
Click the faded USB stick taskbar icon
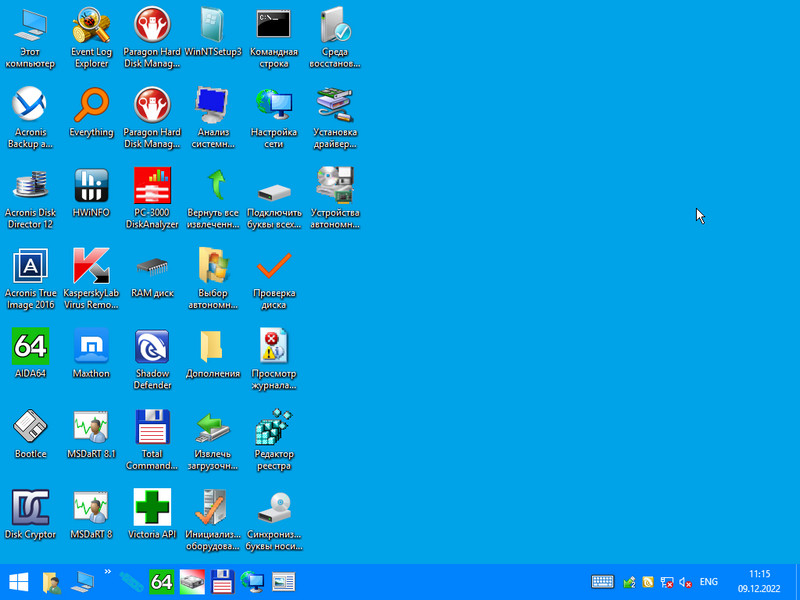pos(131,582)
